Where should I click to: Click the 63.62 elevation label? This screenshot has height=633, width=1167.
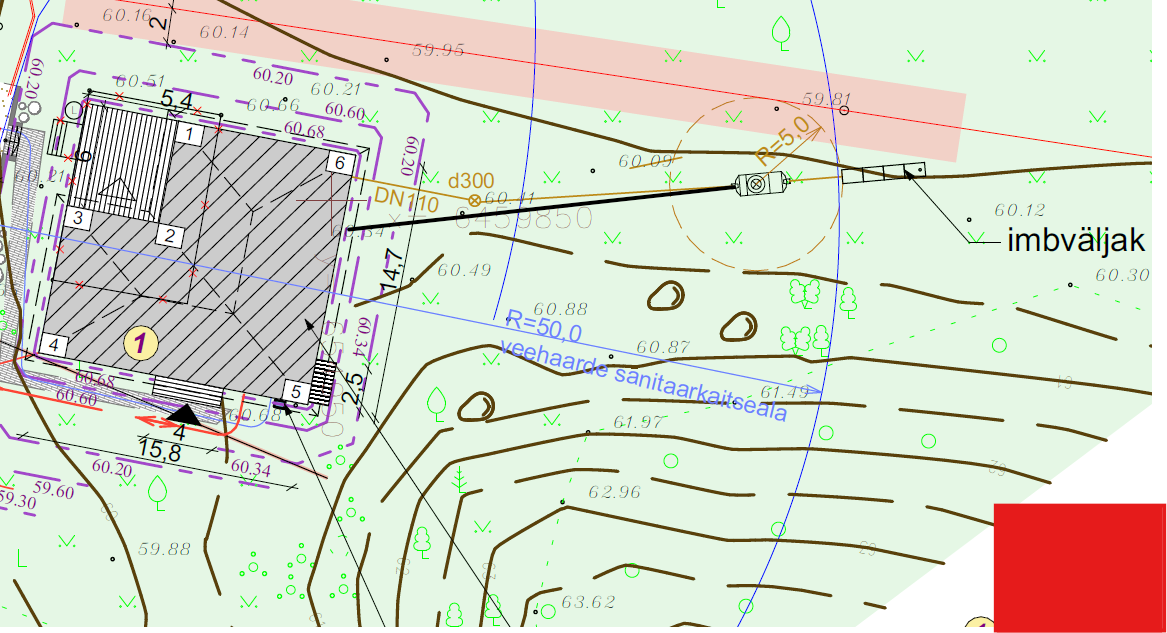coord(588,602)
